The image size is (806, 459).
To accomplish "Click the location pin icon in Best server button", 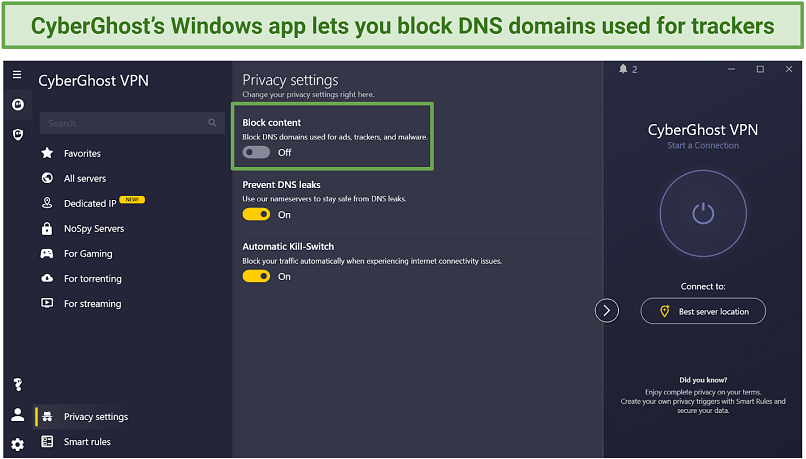I will 665,311.
